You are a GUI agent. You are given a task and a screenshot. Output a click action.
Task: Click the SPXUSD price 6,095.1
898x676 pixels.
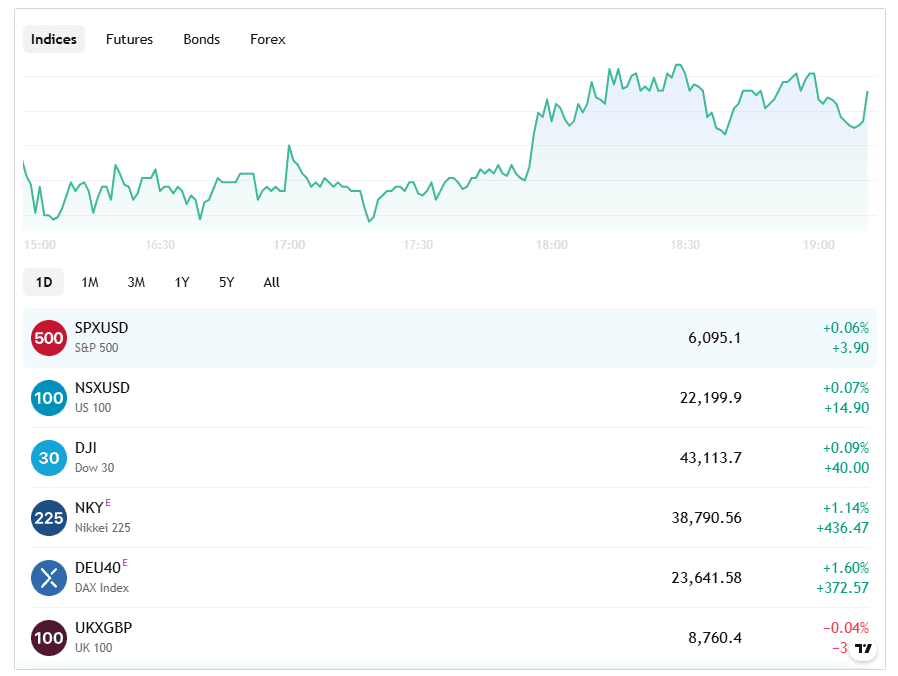pyautogui.click(x=715, y=338)
